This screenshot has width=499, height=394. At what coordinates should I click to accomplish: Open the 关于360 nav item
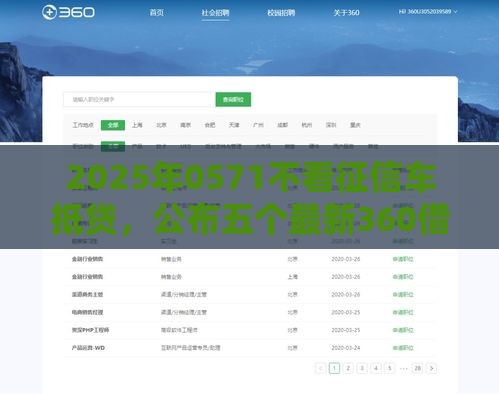(x=346, y=13)
